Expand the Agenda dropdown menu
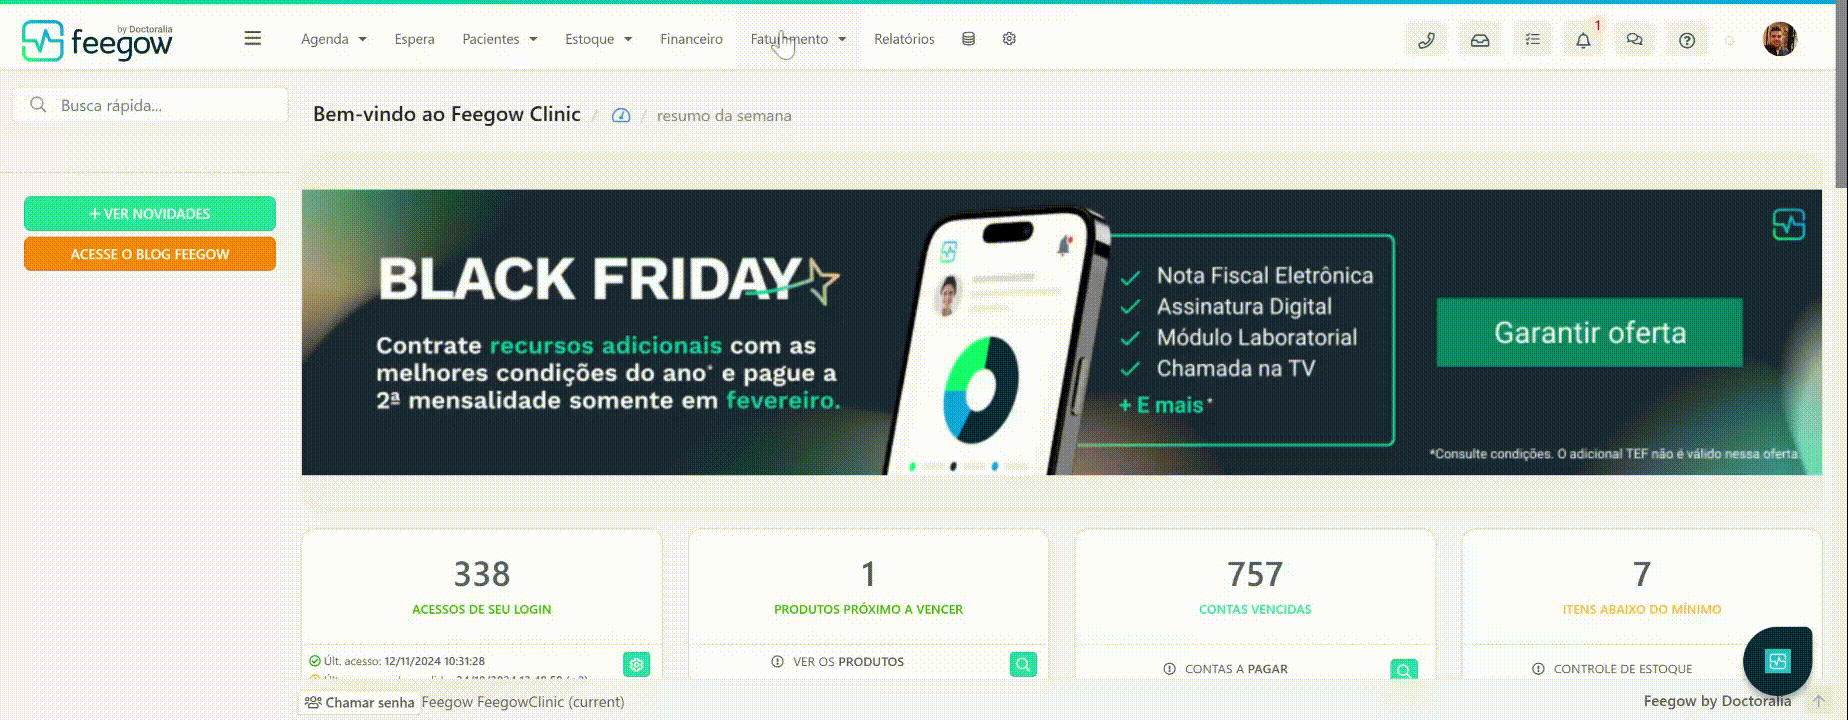The height and width of the screenshot is (720, 1848). pos(334,39)
